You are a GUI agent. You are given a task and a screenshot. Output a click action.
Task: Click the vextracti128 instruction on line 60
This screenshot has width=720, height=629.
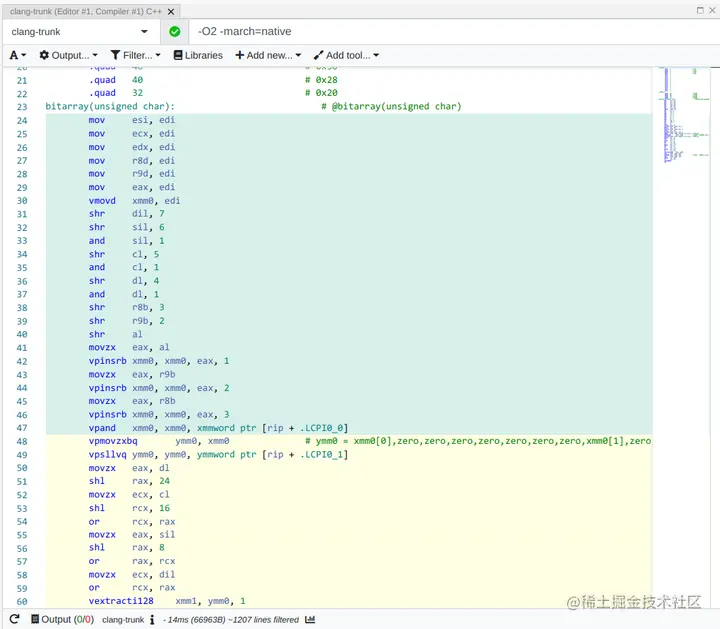(x=119, y=600)
